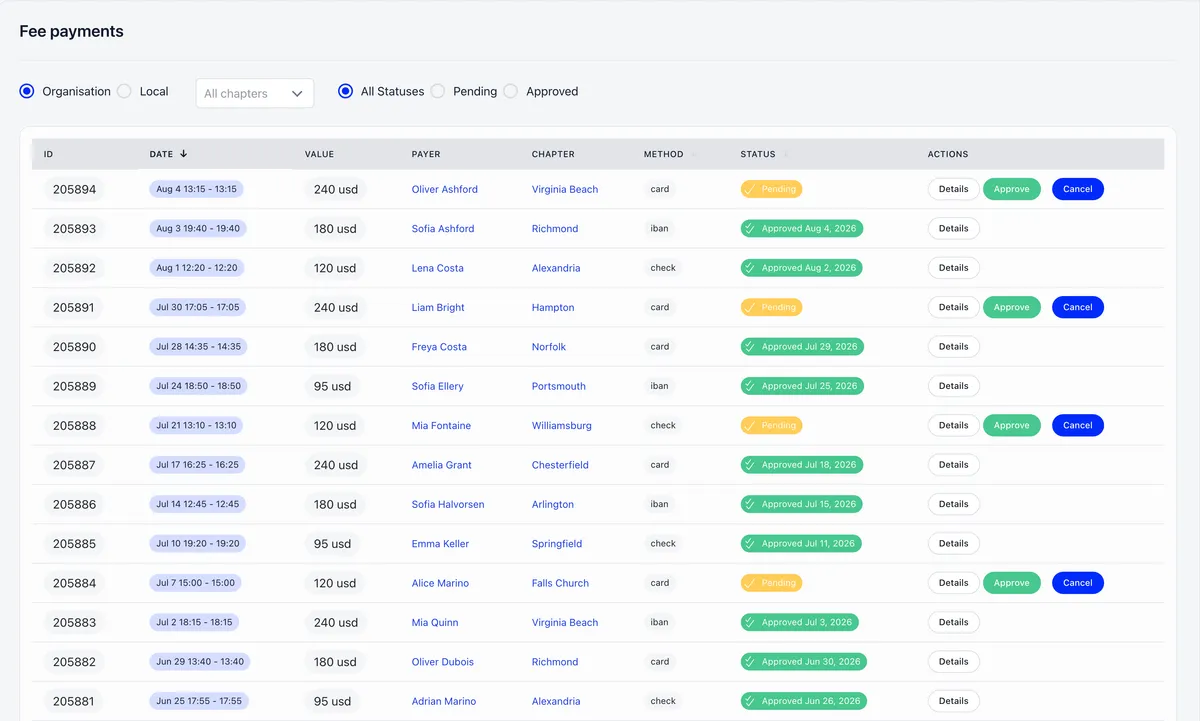Cancel the Williamsburg payment 205888

pos(1078,425)
